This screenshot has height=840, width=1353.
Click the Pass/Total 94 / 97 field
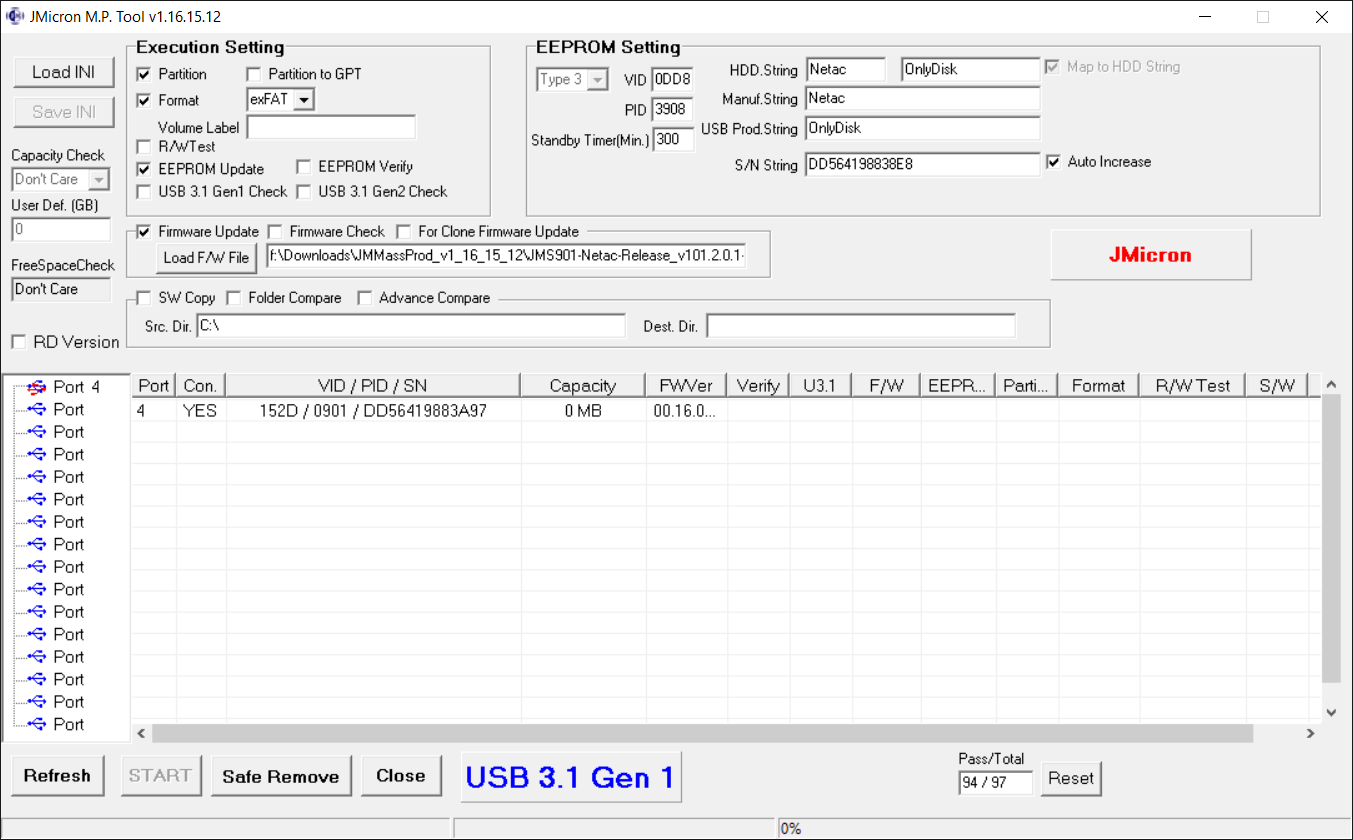tap(995, 782)
